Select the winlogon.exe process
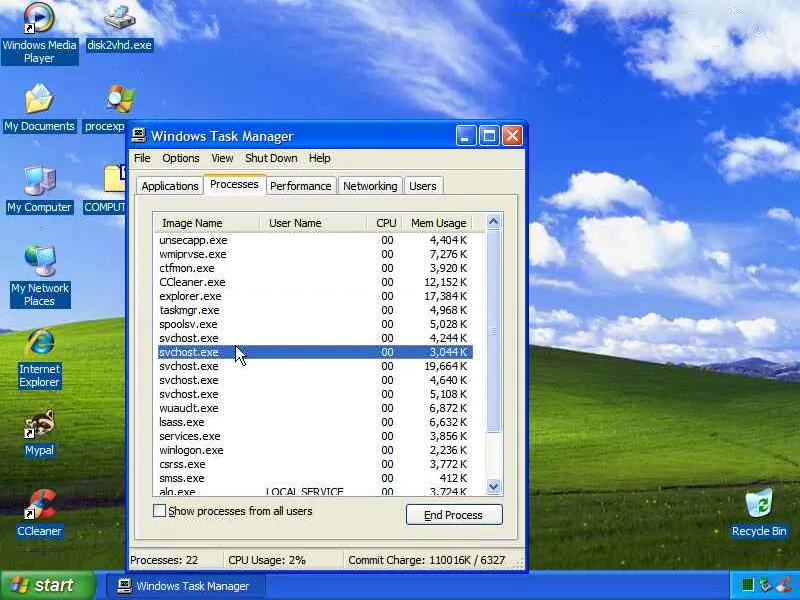800x600 pixels. [315, 450]
